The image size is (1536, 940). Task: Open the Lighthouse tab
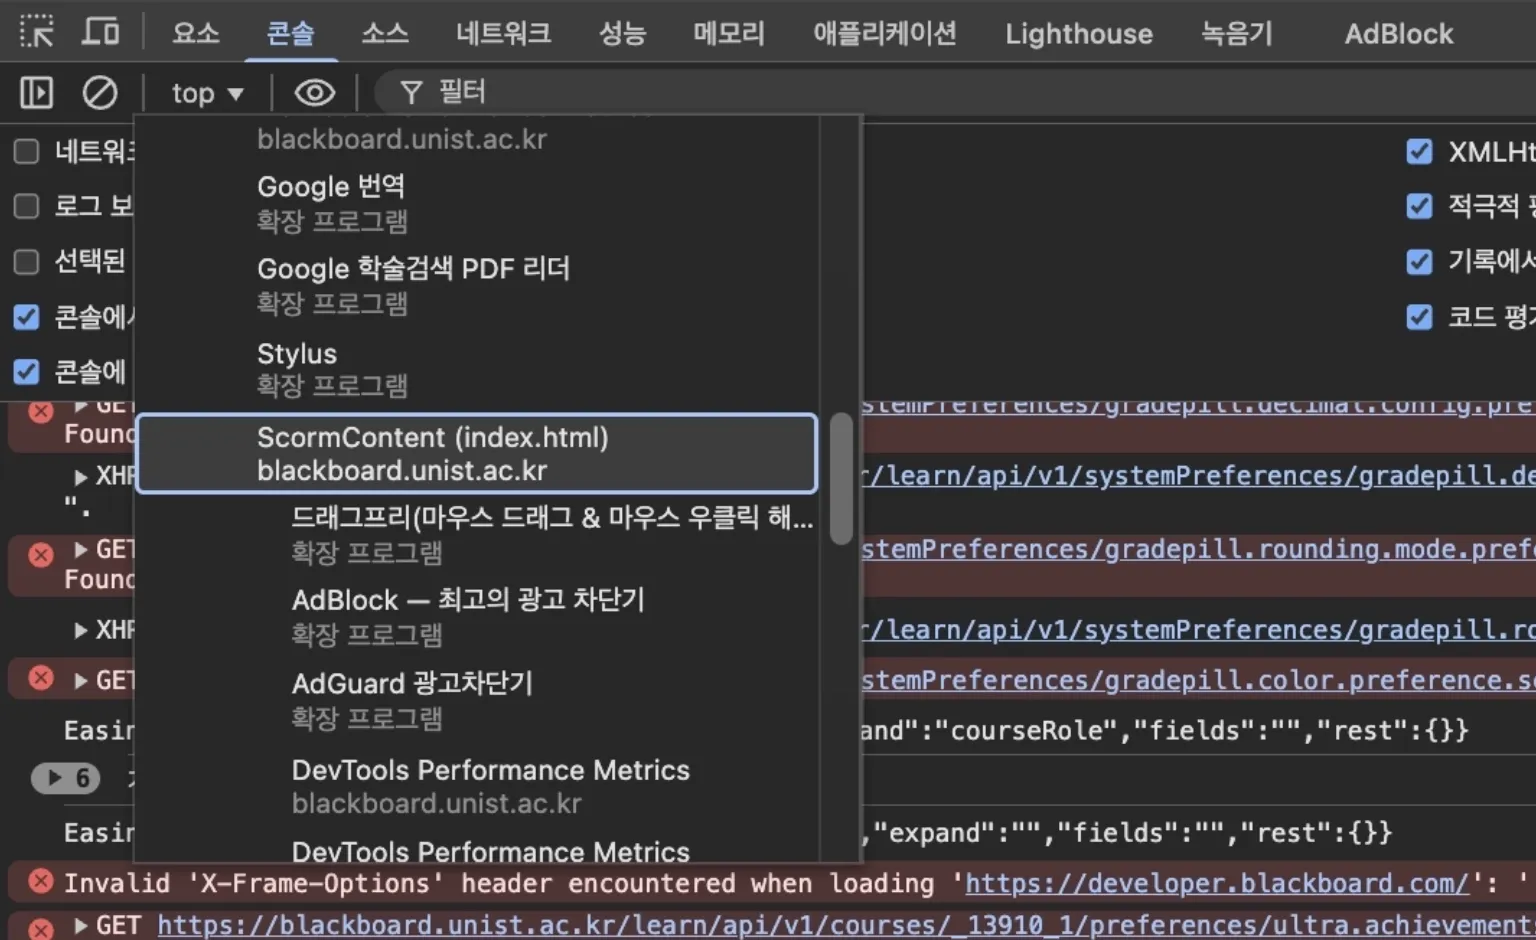tap(1078, 33)
